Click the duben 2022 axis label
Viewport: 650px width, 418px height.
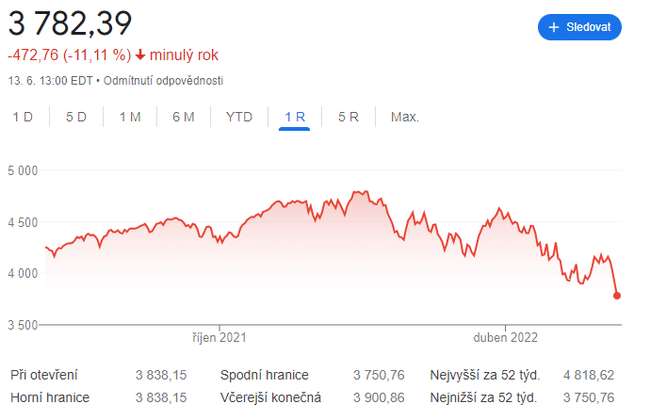tap(505, 338)
